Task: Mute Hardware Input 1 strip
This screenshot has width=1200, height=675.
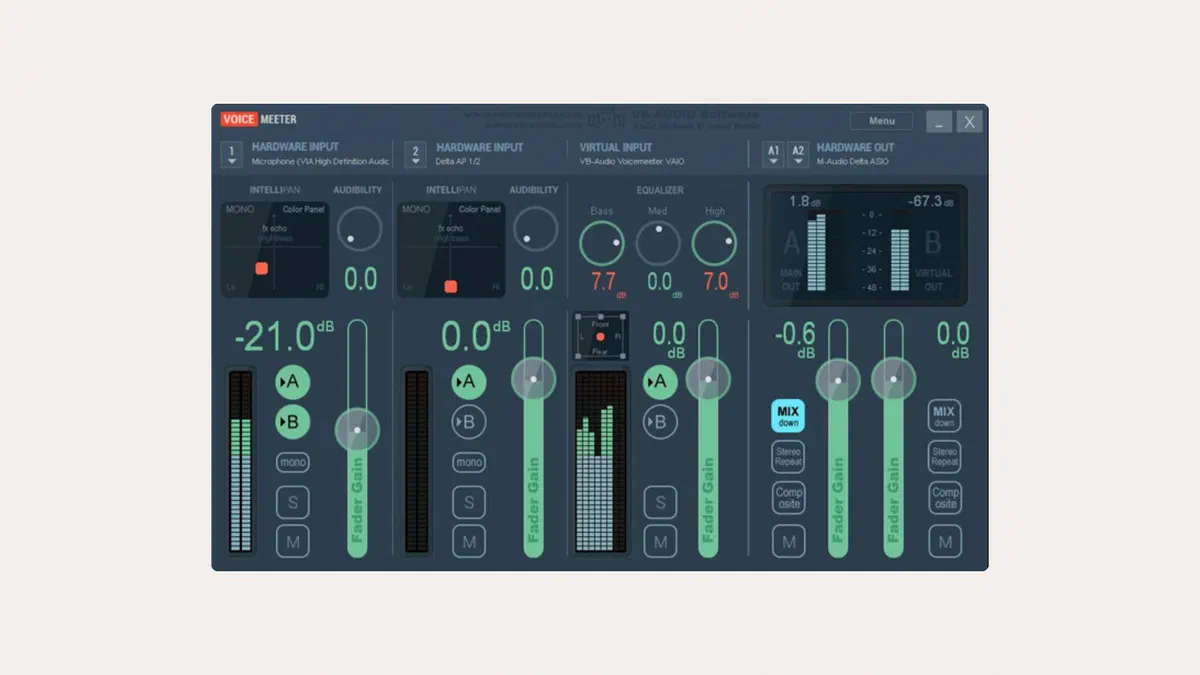Action: (293, 542)
